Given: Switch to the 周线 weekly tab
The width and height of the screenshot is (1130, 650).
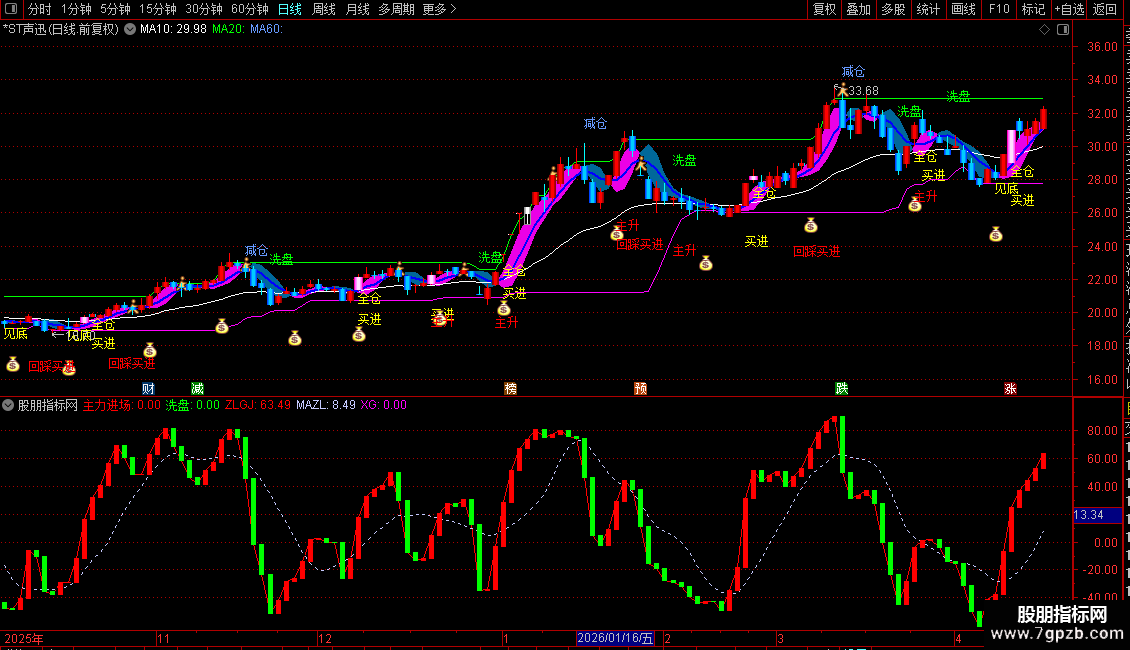Looking at the screenshot, I should pos(324,9).
